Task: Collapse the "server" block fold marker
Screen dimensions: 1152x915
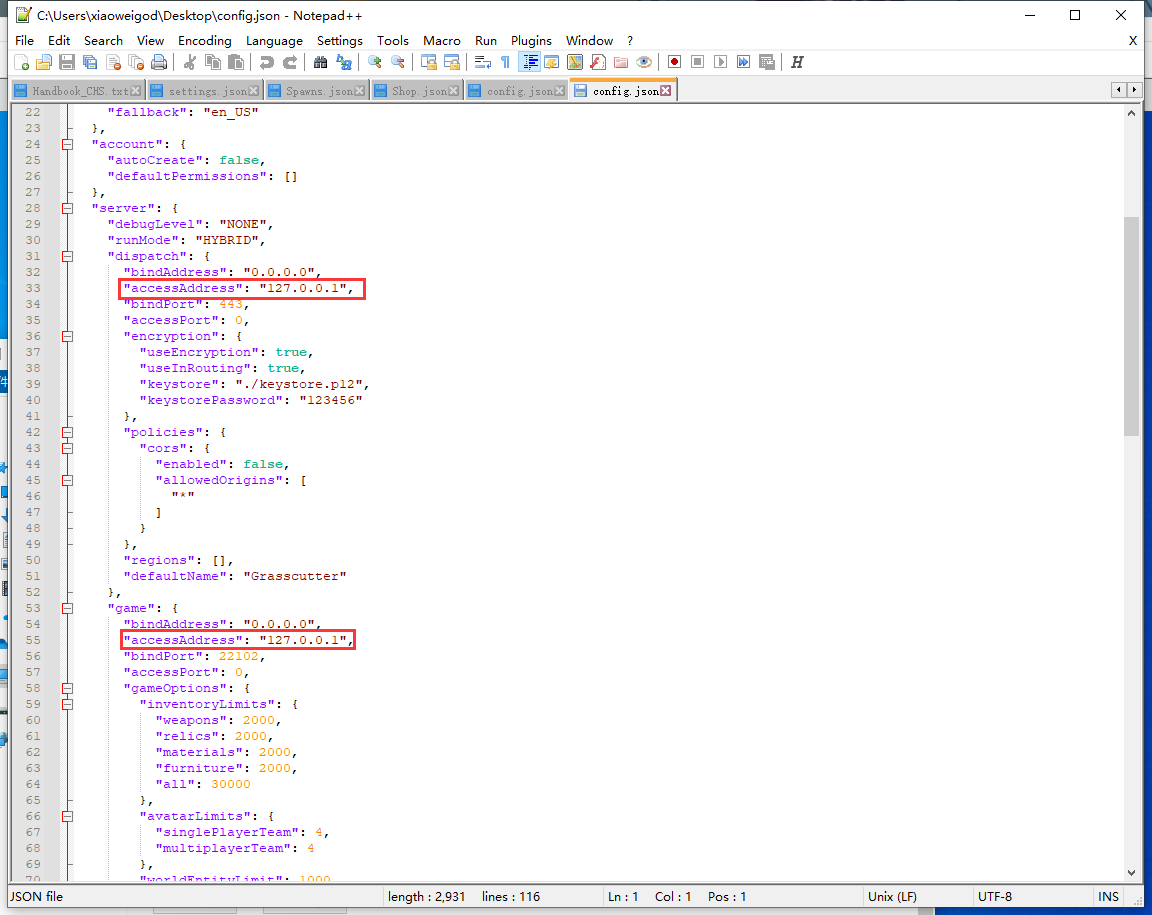Action: [67, 208]
